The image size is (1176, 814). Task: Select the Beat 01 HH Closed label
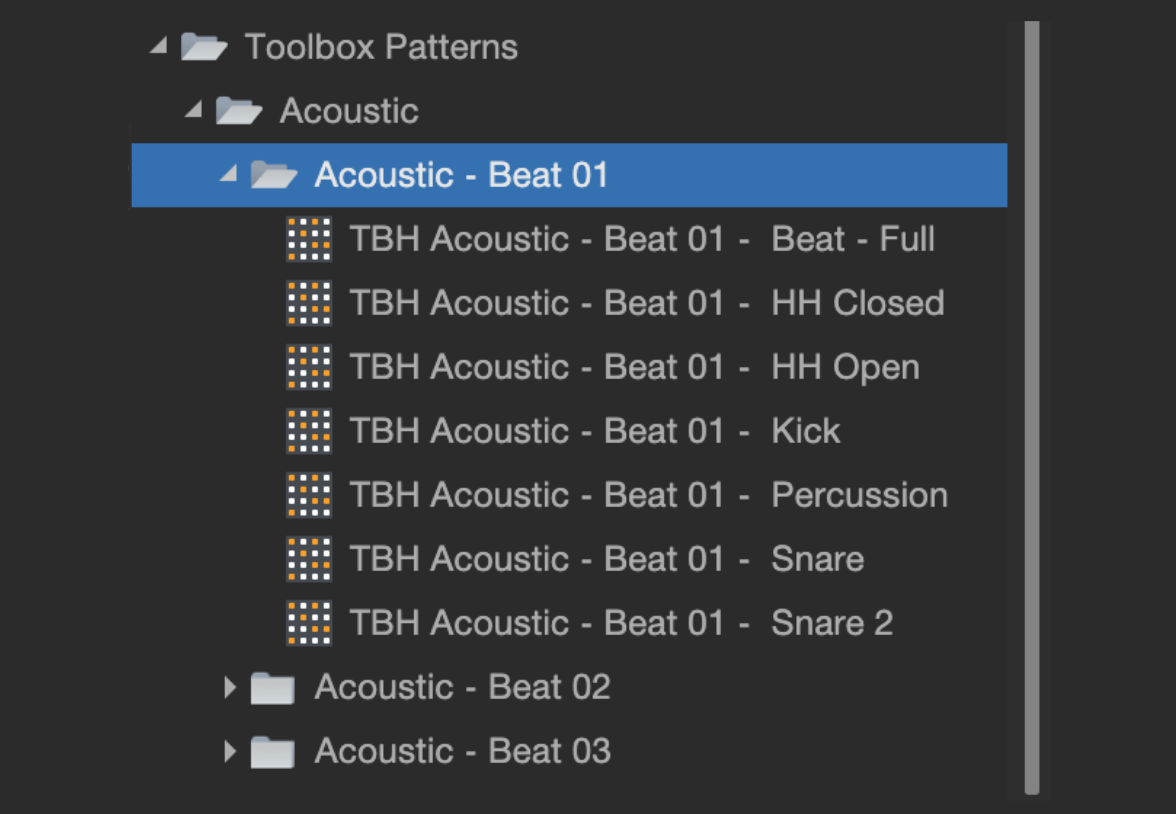(x=646, y=303)
